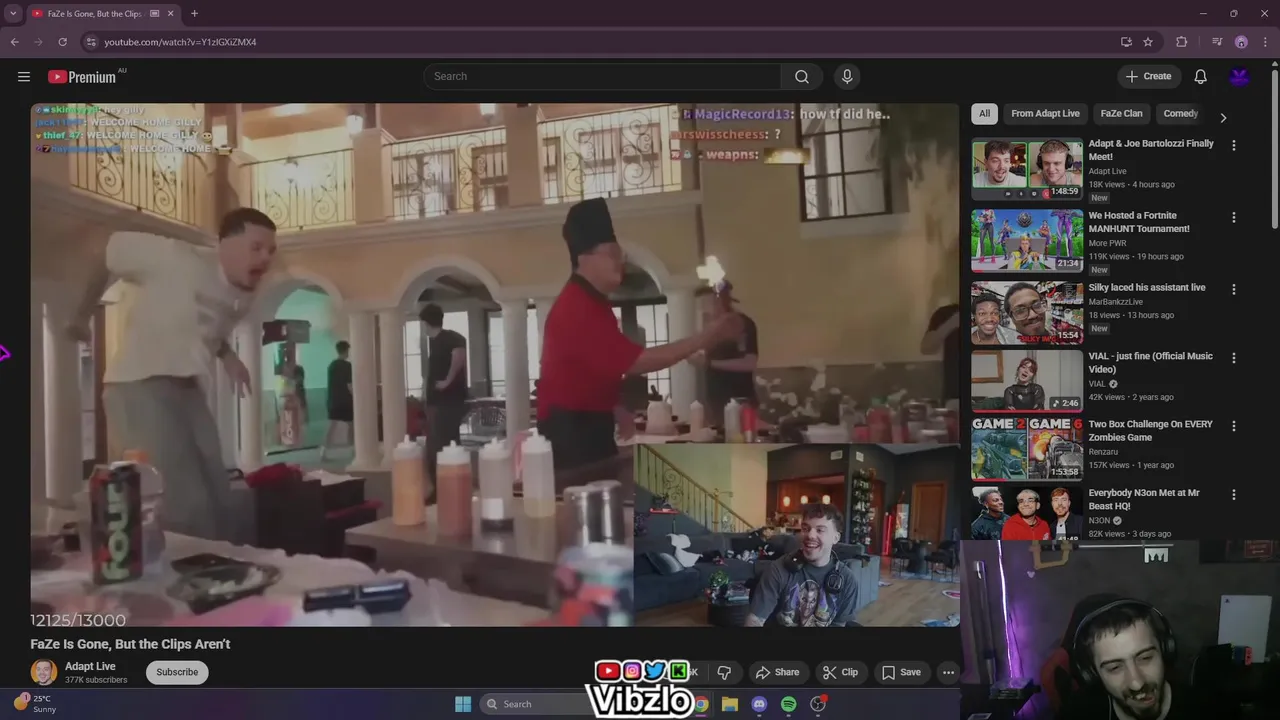
Task: Go to the YouTube Premium home logo
Action: [x=82, y=77]
